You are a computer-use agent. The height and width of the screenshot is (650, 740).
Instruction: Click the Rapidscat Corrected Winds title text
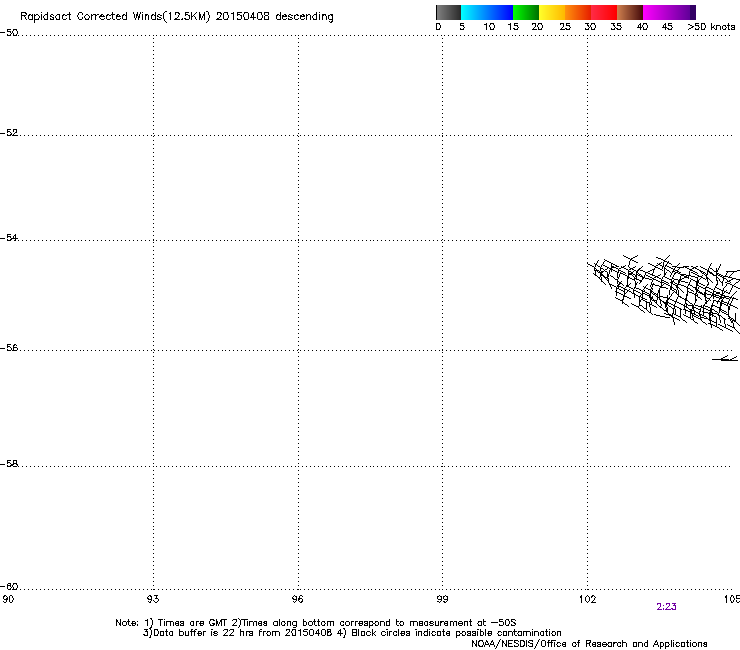click(x=177, y=17)
